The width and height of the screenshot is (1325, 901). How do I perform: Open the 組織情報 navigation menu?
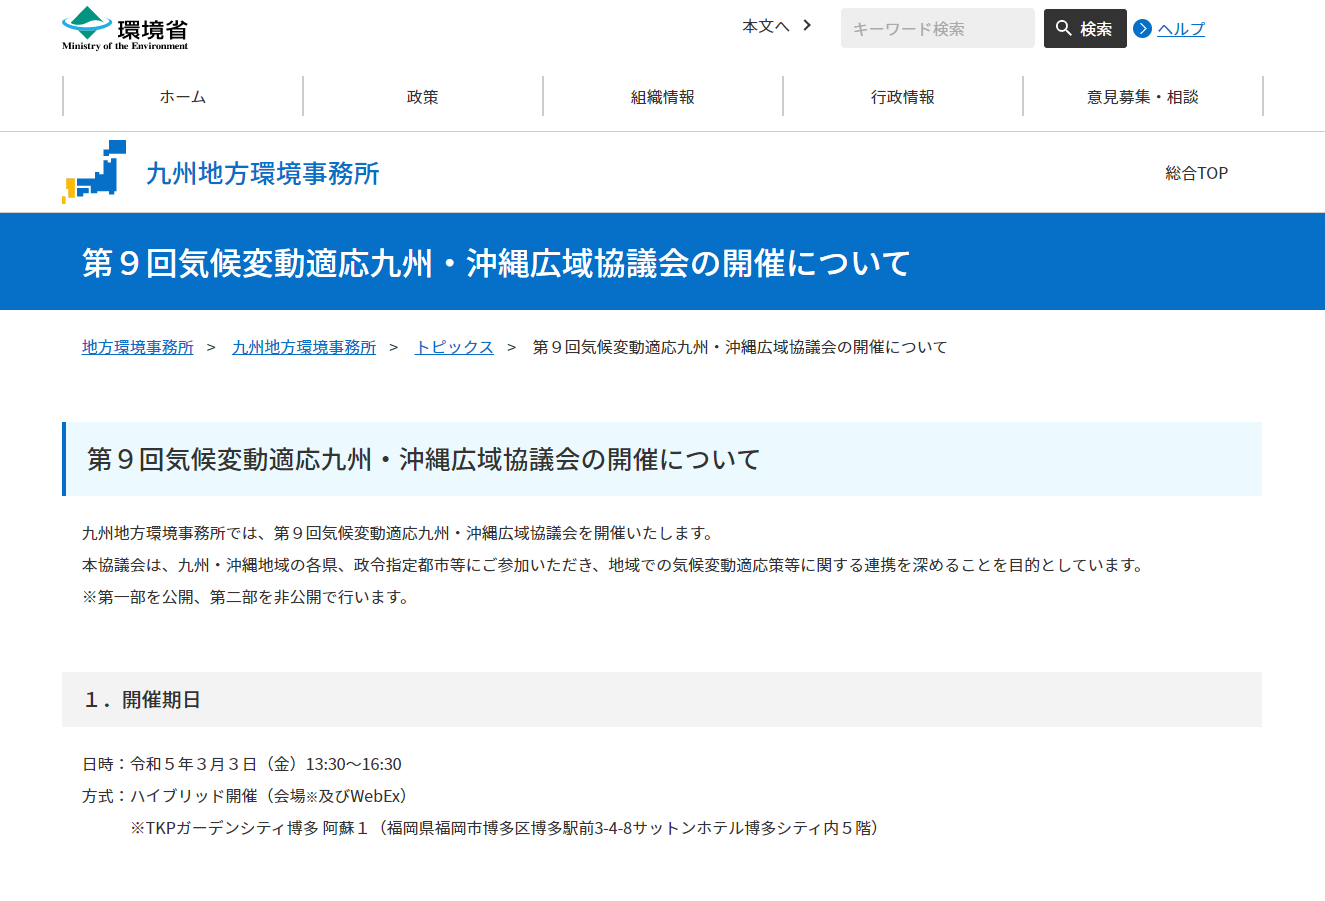662,96
